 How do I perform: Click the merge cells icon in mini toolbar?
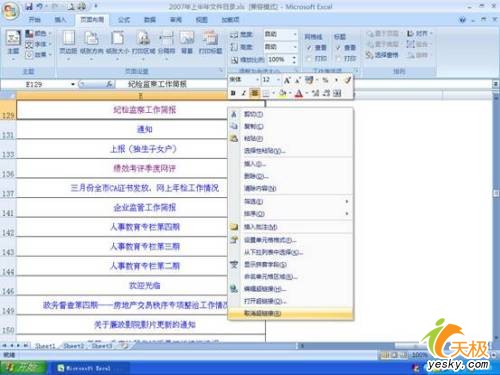tap(337, 93)
